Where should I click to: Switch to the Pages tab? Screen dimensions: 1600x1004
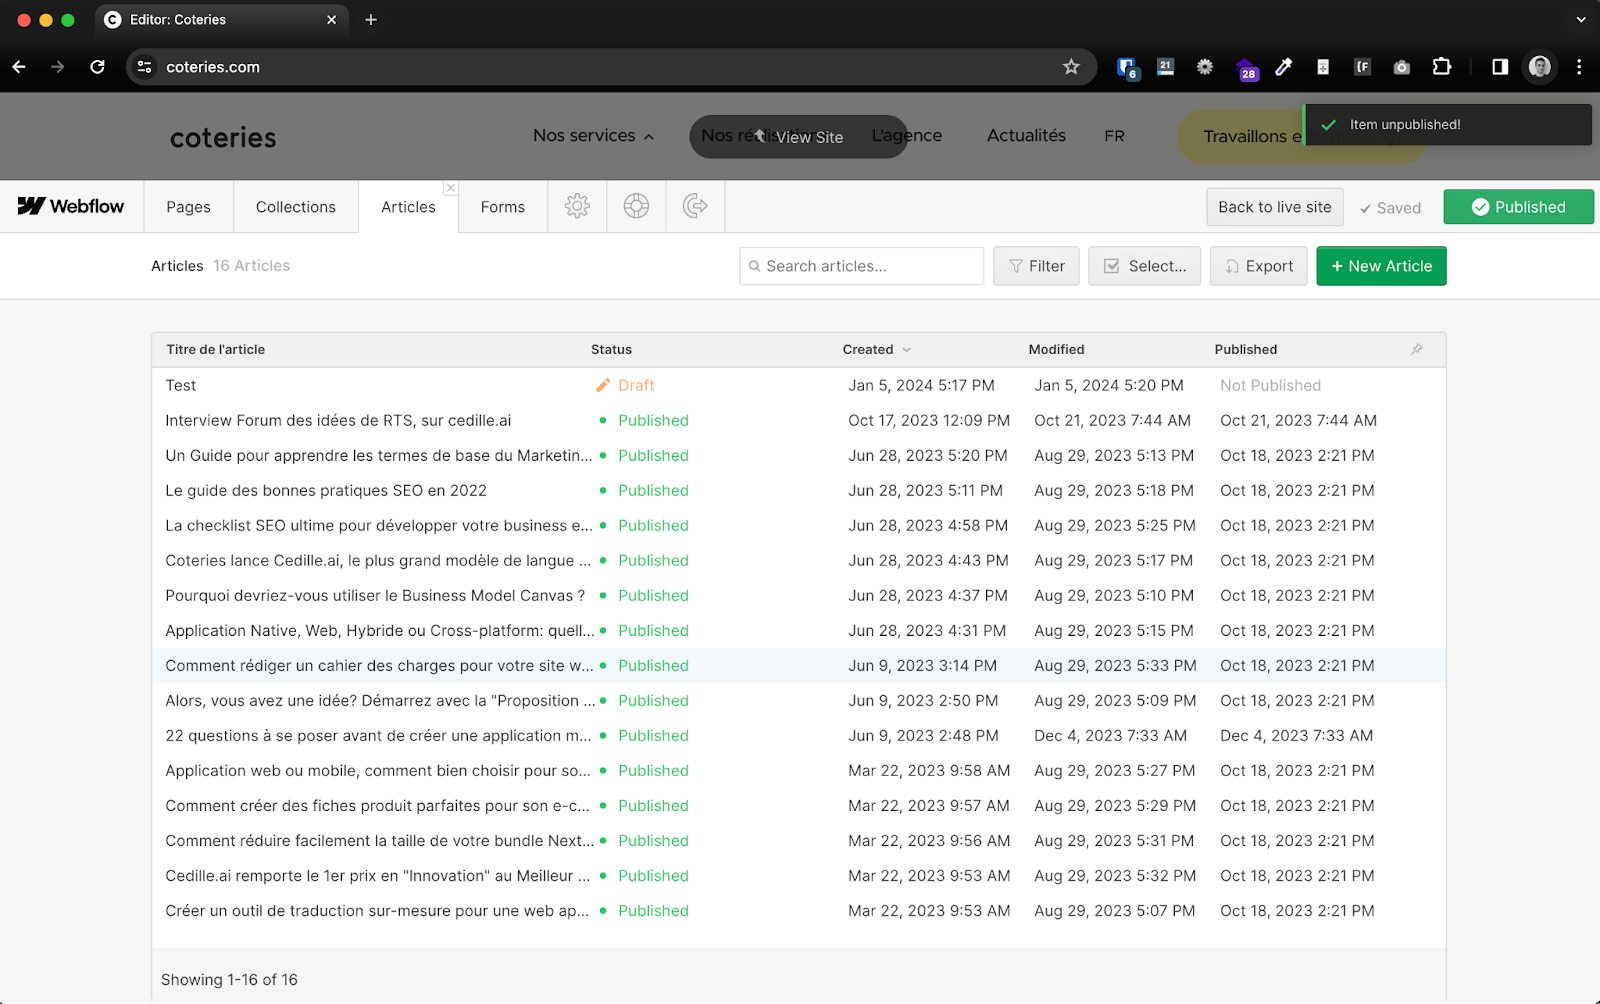(x=188, y=207)
